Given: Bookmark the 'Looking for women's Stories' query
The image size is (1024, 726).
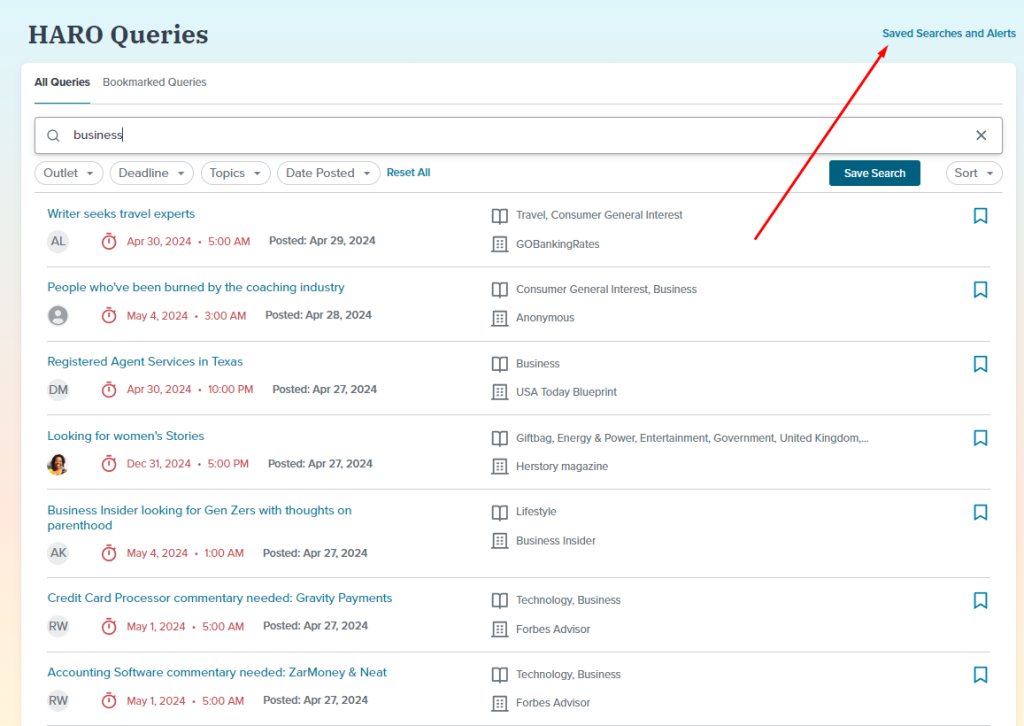Looking at the screenshot, I should [x=980, y=437].
